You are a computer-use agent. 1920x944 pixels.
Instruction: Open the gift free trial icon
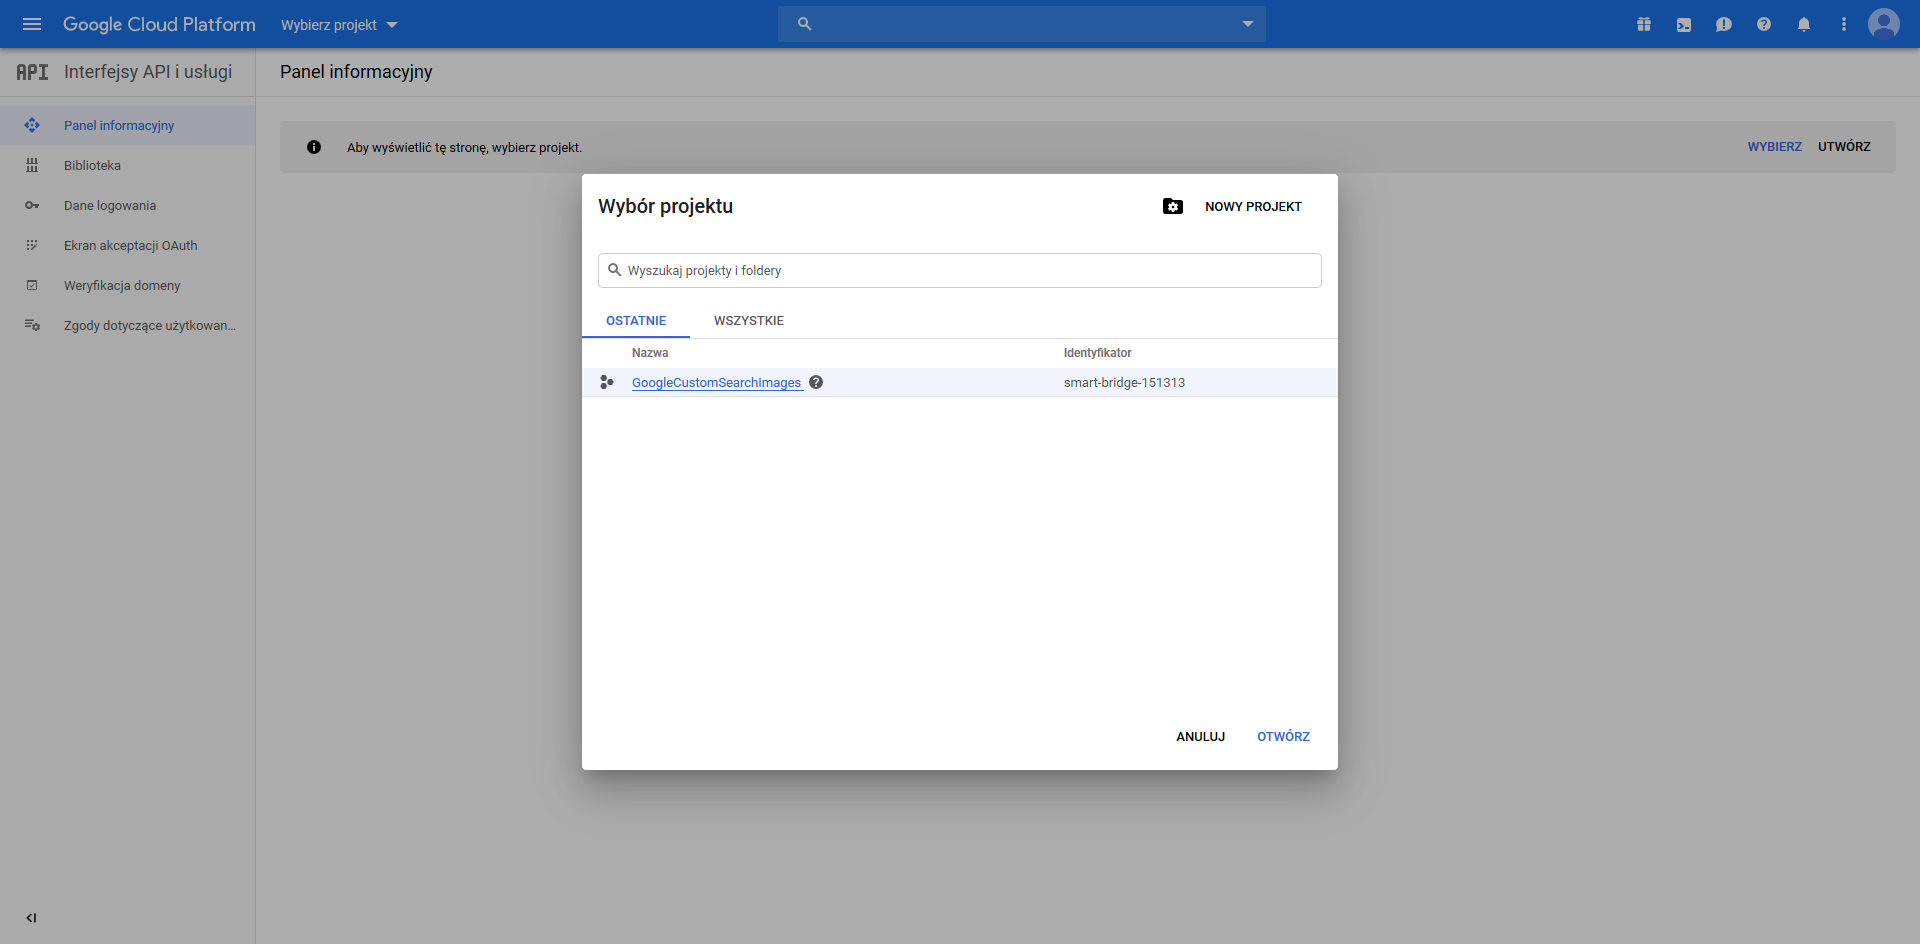(x=1644, y=24)
